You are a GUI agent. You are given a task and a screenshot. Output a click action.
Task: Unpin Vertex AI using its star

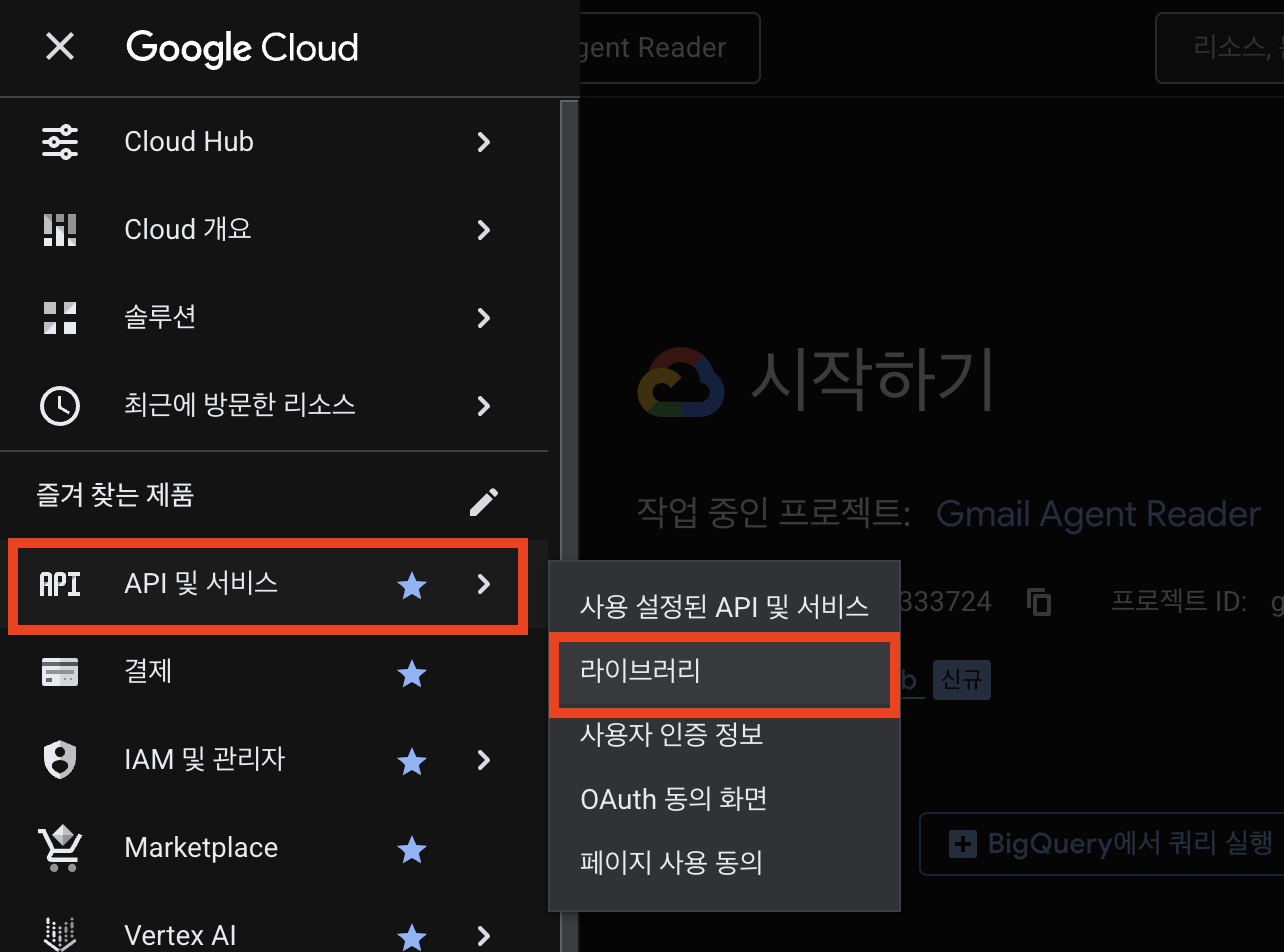point(412,936)
